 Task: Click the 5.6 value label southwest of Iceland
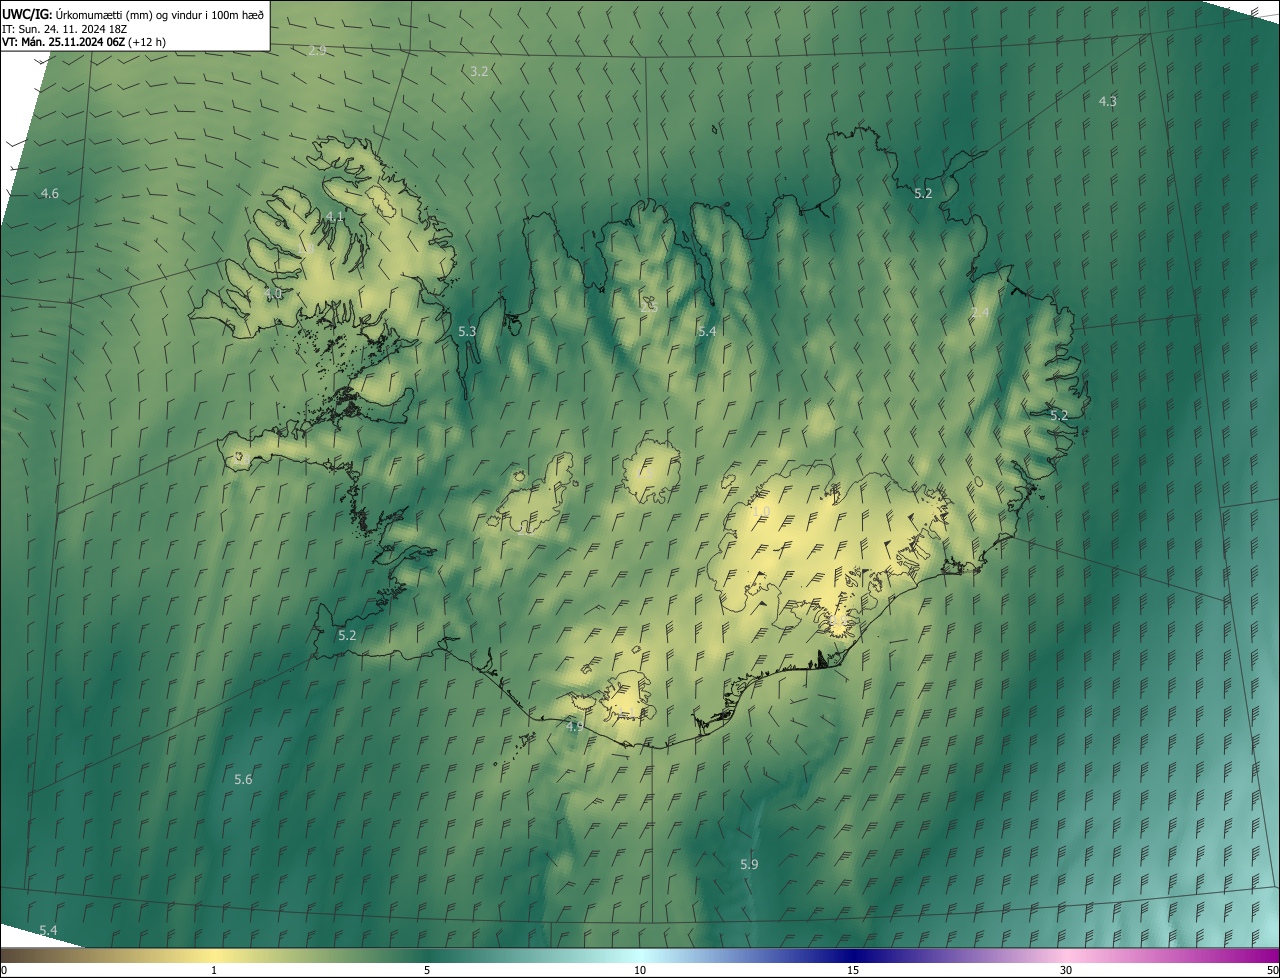[243, 779]
